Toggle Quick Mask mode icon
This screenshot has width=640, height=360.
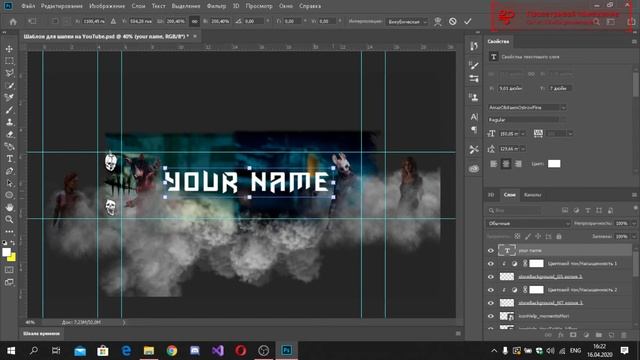[9, 270]
